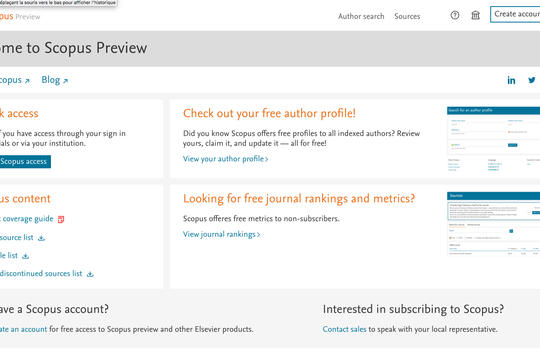This screenshot has width=540, height=360.
Task: Click the Contact sales link
Action: point(344,329)
